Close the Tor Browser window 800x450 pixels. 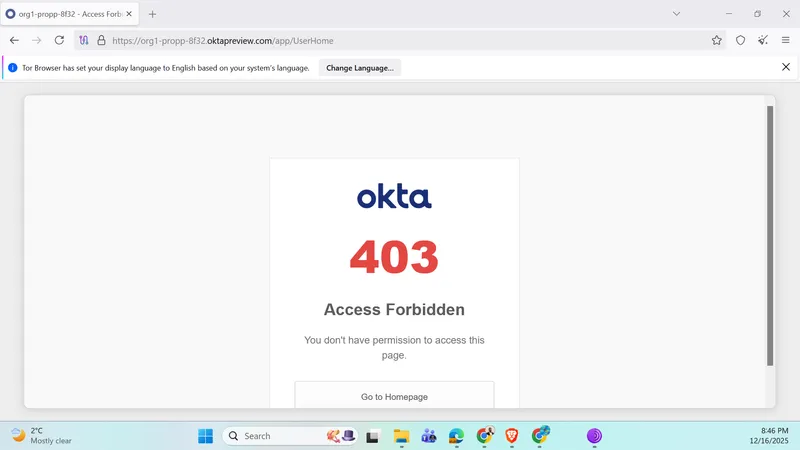pos(786,14)
